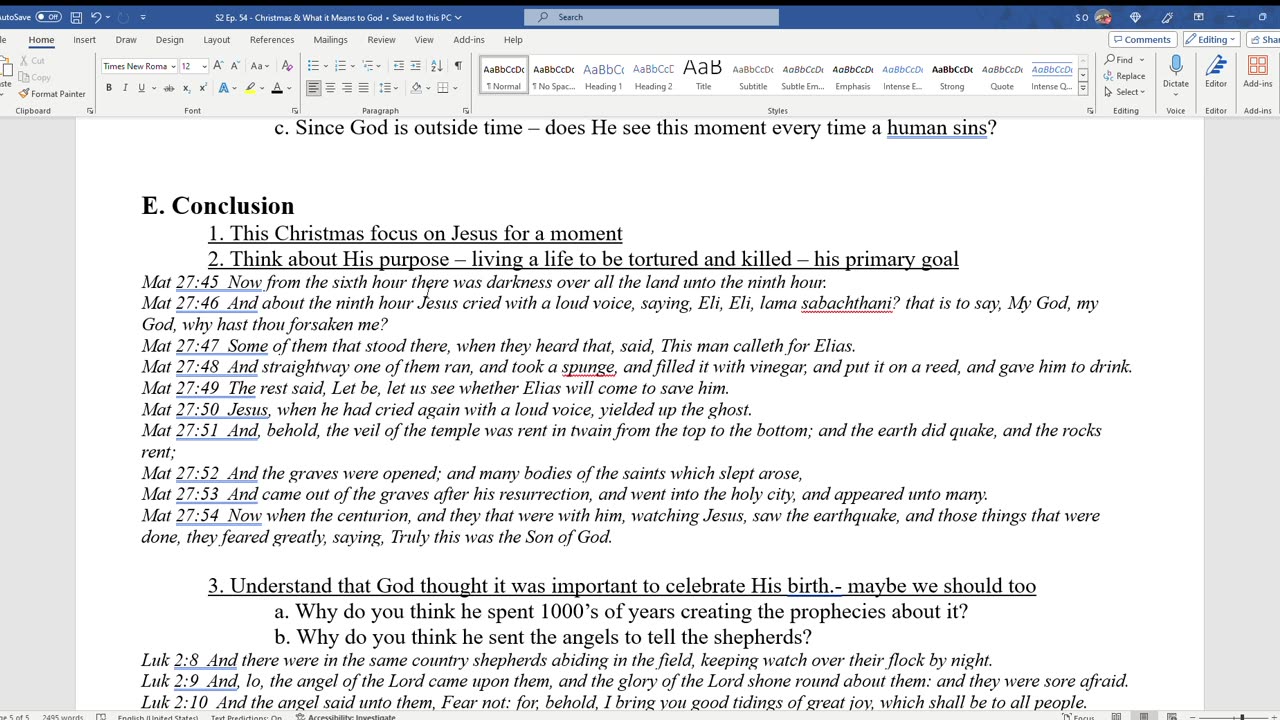This screenshot has height=720, width=1280.
Task: Justify the paragraph text
Action: pos(364,88)
